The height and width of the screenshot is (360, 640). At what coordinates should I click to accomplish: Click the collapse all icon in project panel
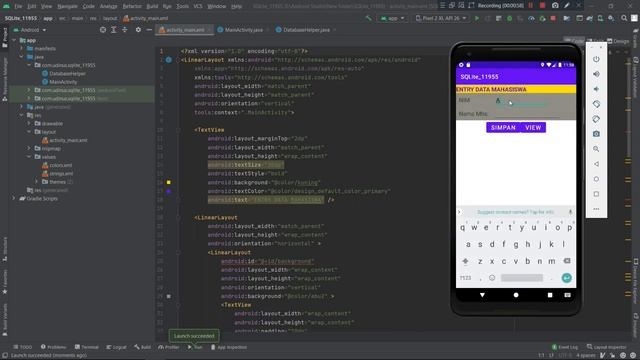[x=125, y=30]
